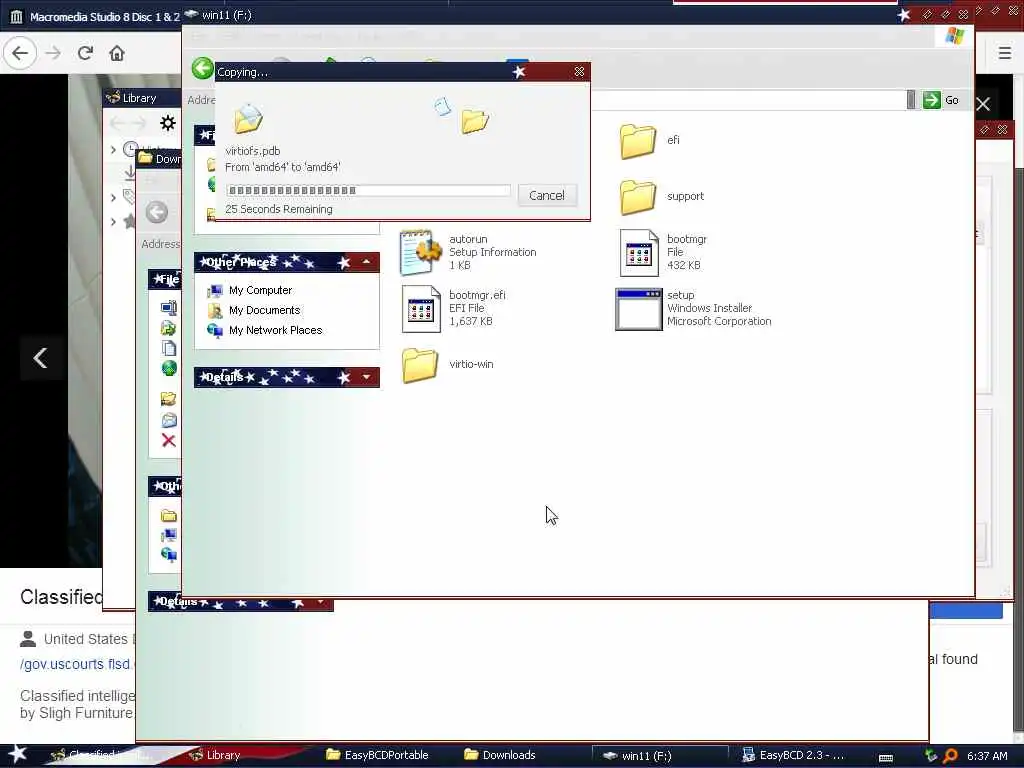The height and width of the screenshot is (768, 1024).
Task: Click the Macromedia Studio 8 browser tab
Action: 95,16
